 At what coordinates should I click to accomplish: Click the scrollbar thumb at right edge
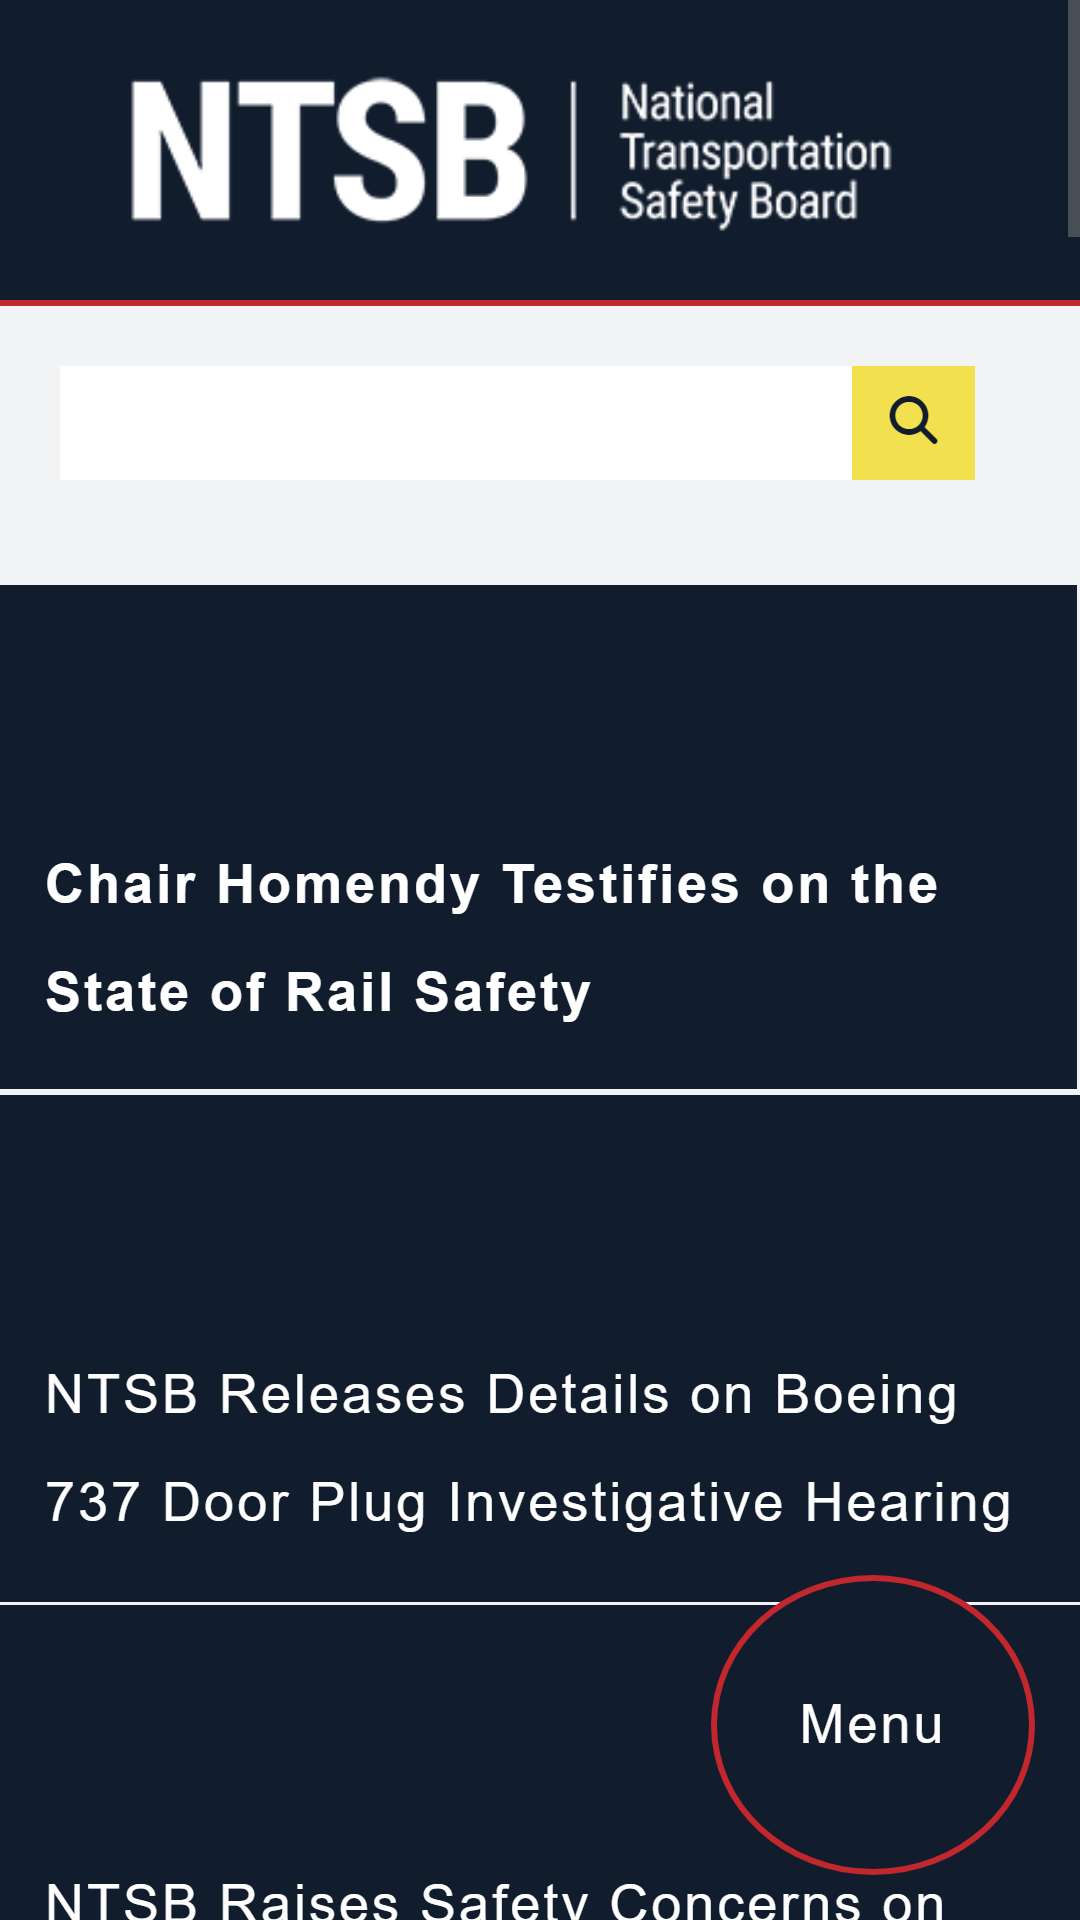tap(1074, 118)
